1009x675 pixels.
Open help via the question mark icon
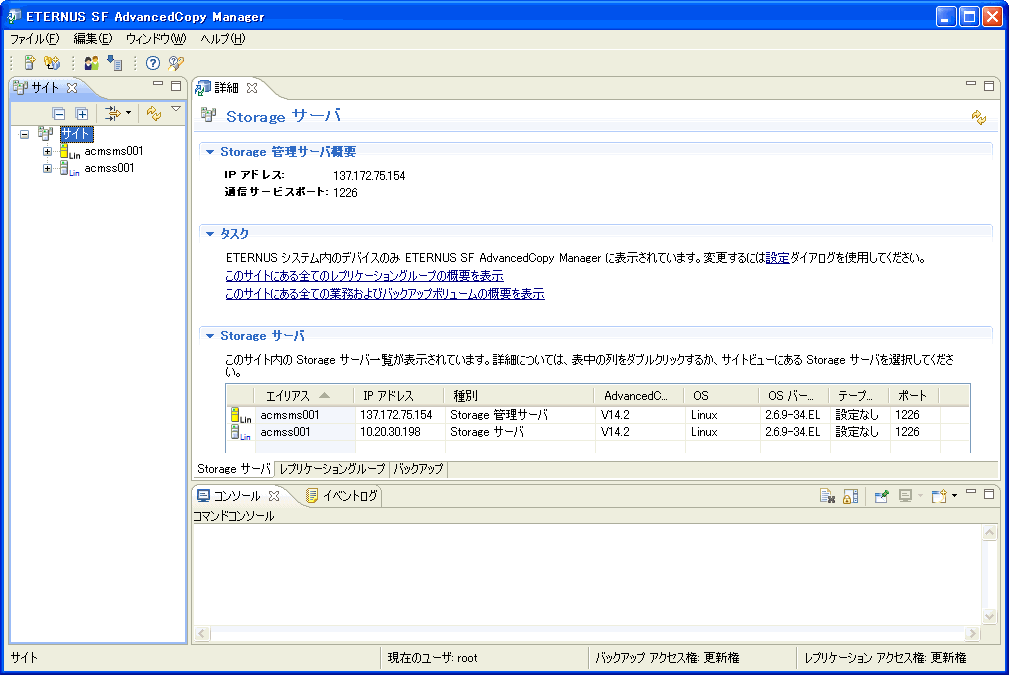pyautogui.click(x=153, y=62)
